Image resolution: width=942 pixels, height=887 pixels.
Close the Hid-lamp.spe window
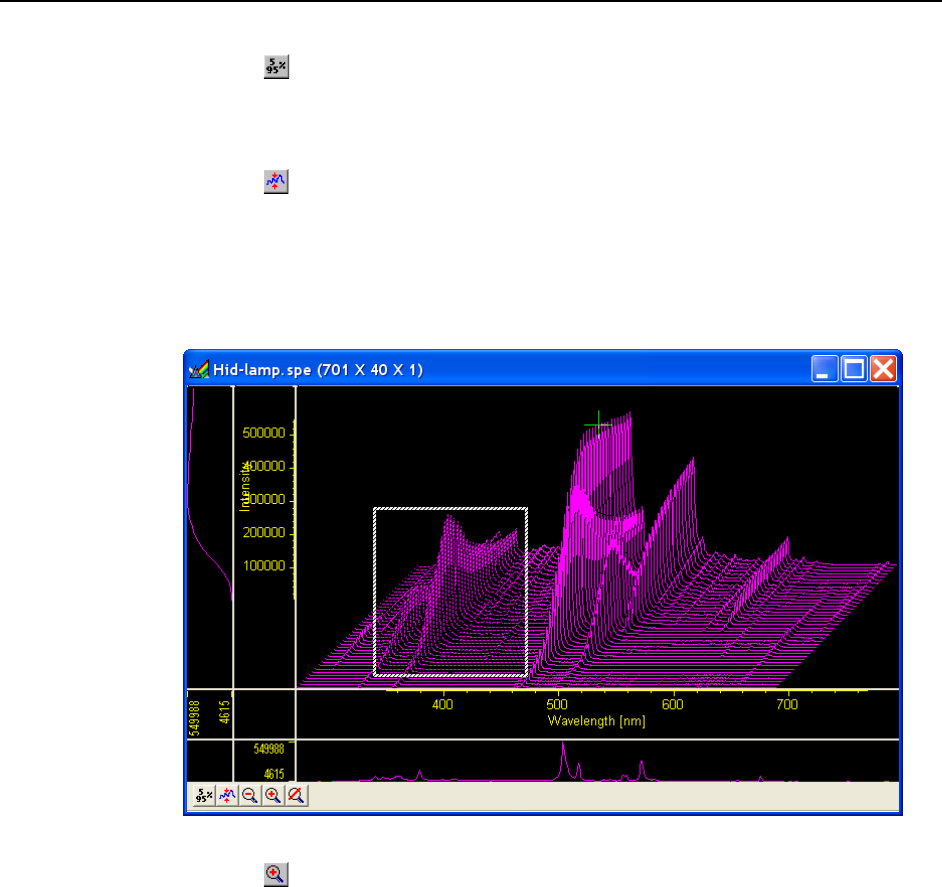883,369
